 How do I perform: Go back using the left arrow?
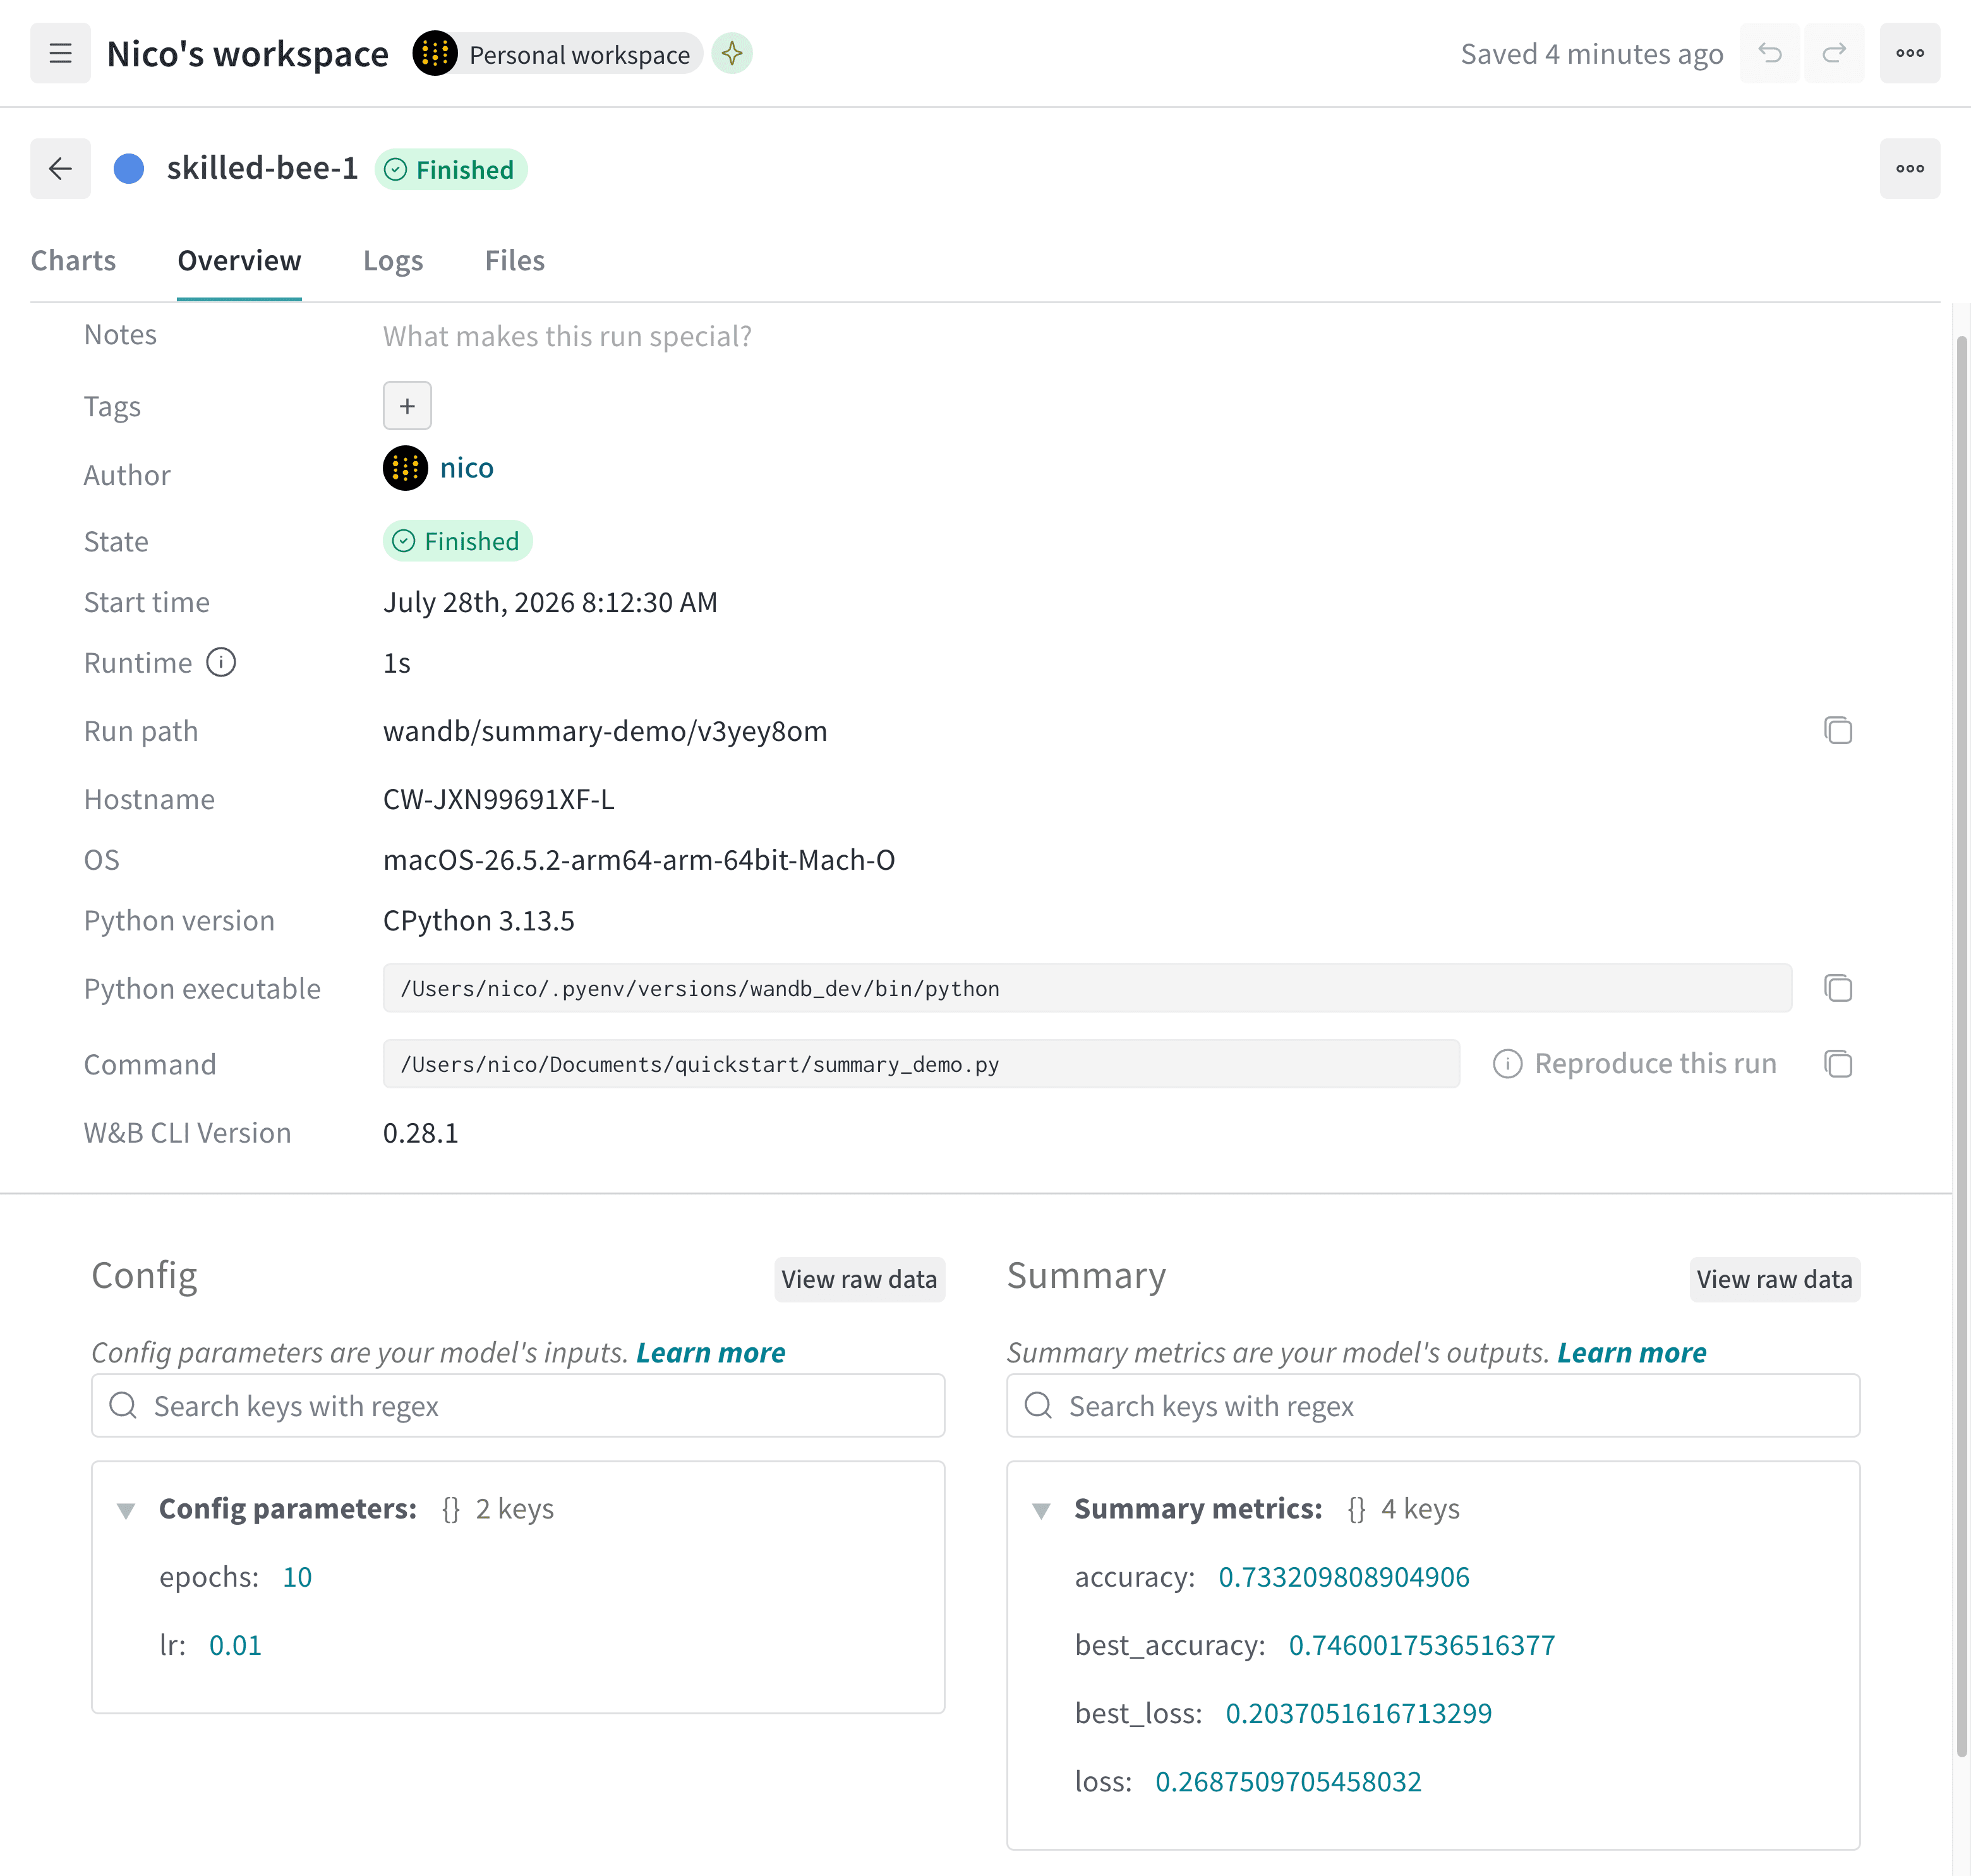[60, 168]
